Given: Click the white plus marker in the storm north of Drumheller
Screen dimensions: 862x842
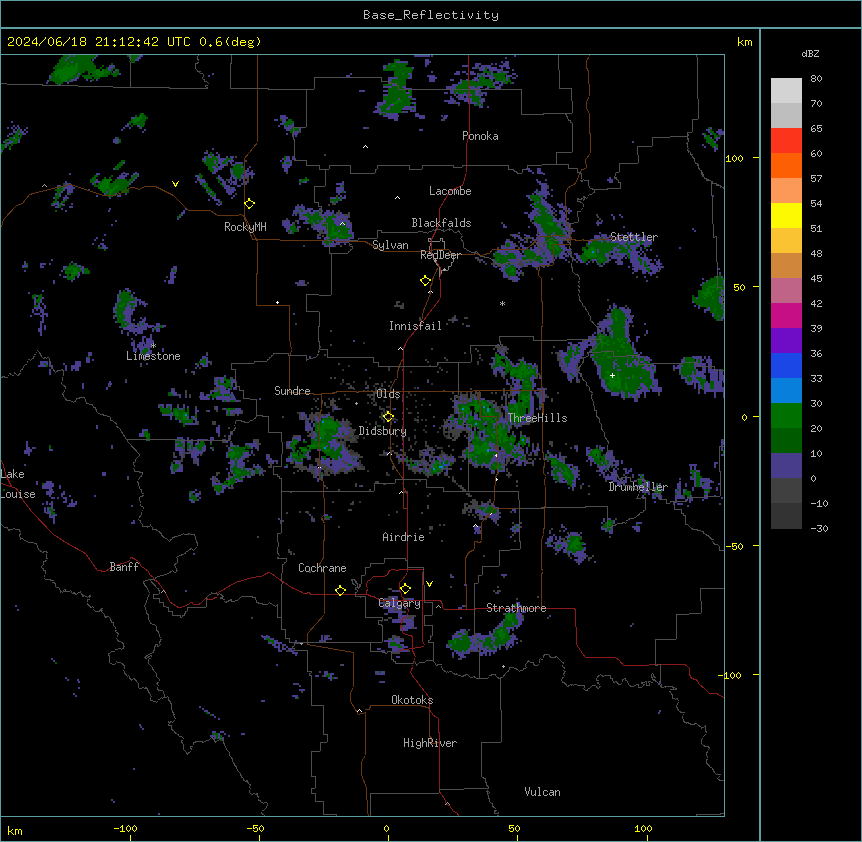Looking at the screenshot, I should point(612,375).
